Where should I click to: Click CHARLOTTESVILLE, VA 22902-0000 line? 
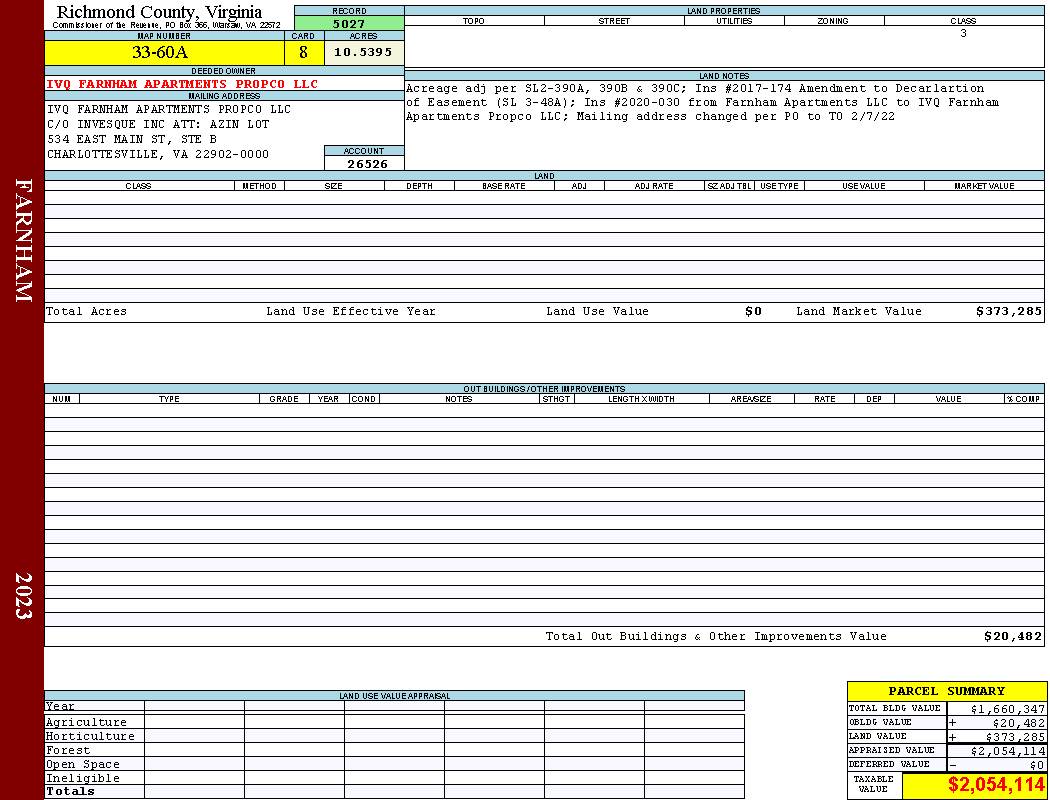[x=158, y=154]
